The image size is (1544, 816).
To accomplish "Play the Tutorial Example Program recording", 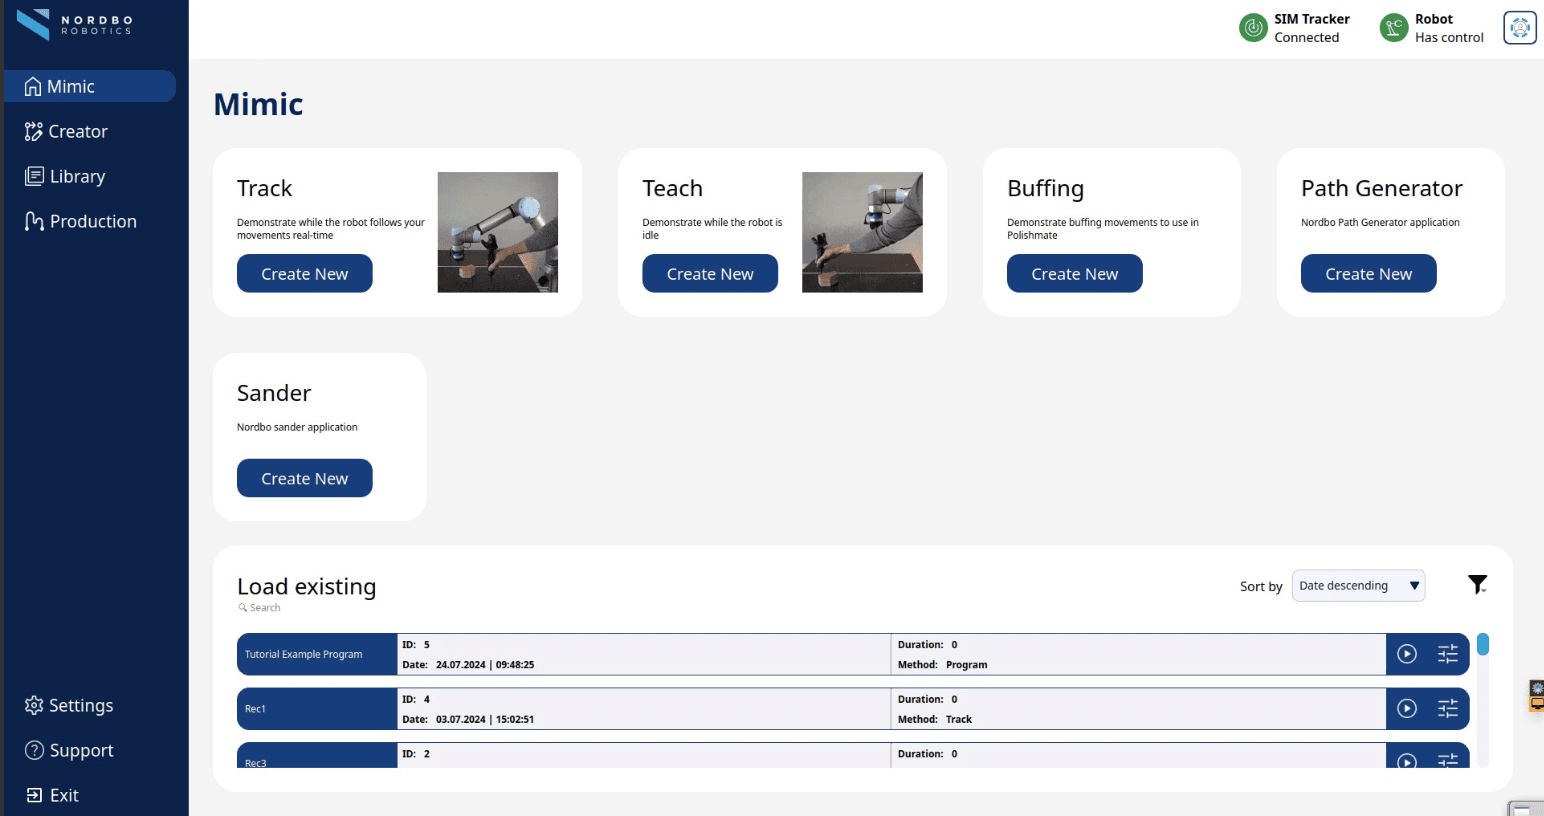I will point(1407,654).
